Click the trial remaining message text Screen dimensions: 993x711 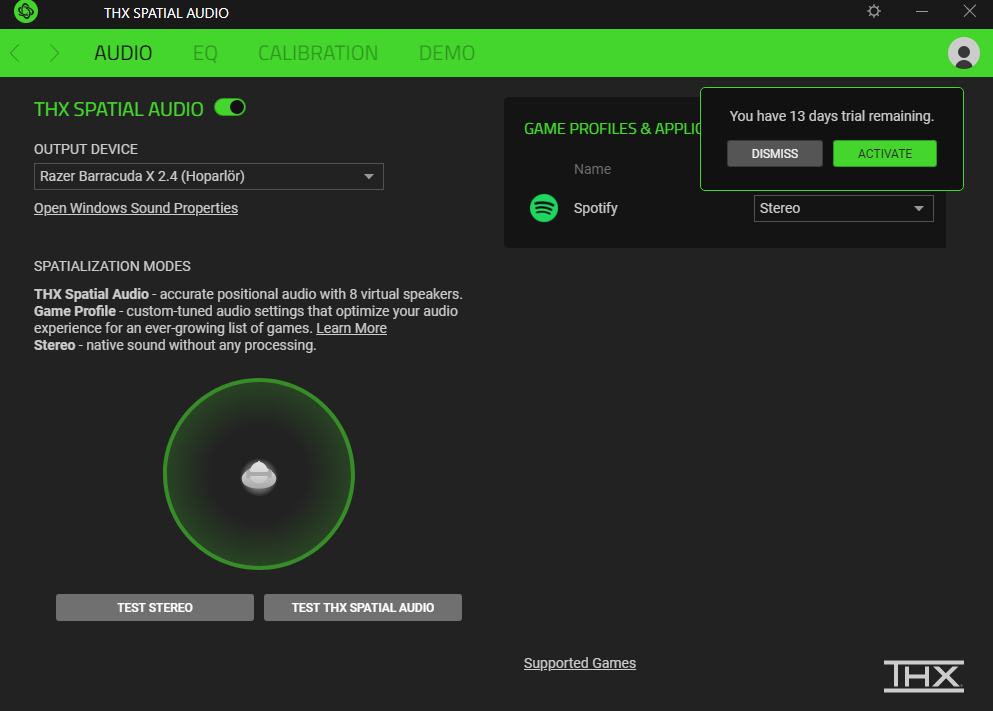click(x=832, y=116)
